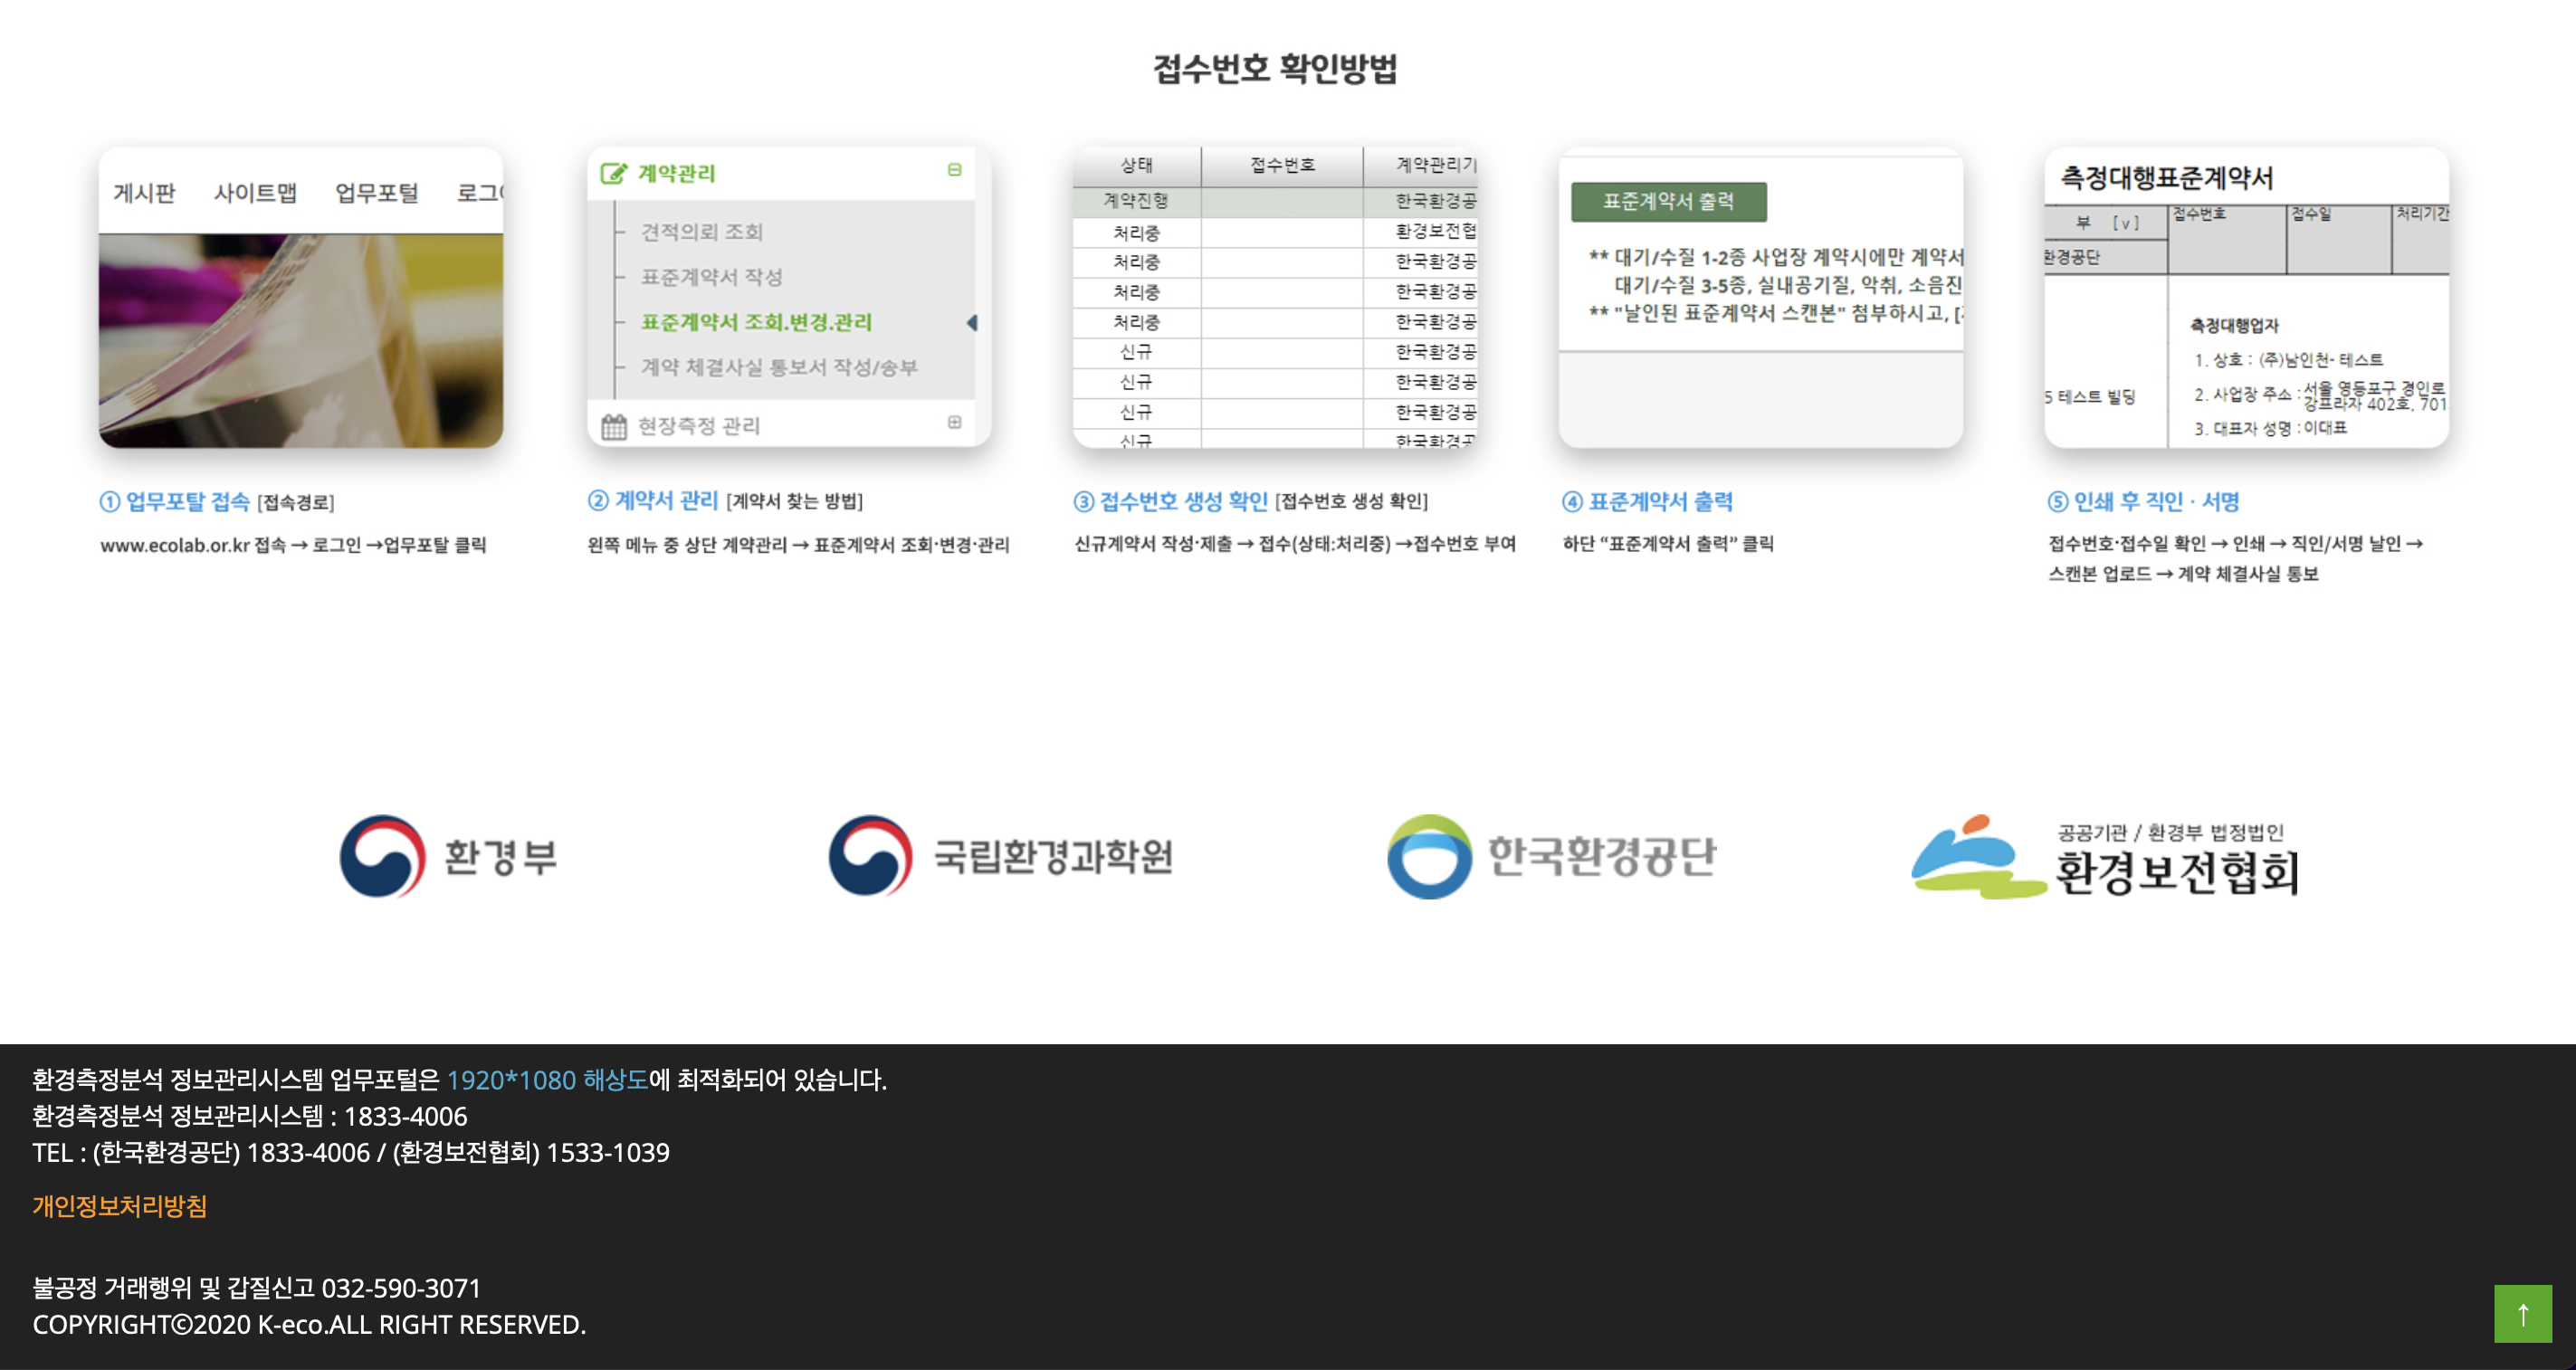This screenshot has height=1370, width=2576.
Task: Click the 현장측정 관리 calendar icon
Action: click(613, 427)
